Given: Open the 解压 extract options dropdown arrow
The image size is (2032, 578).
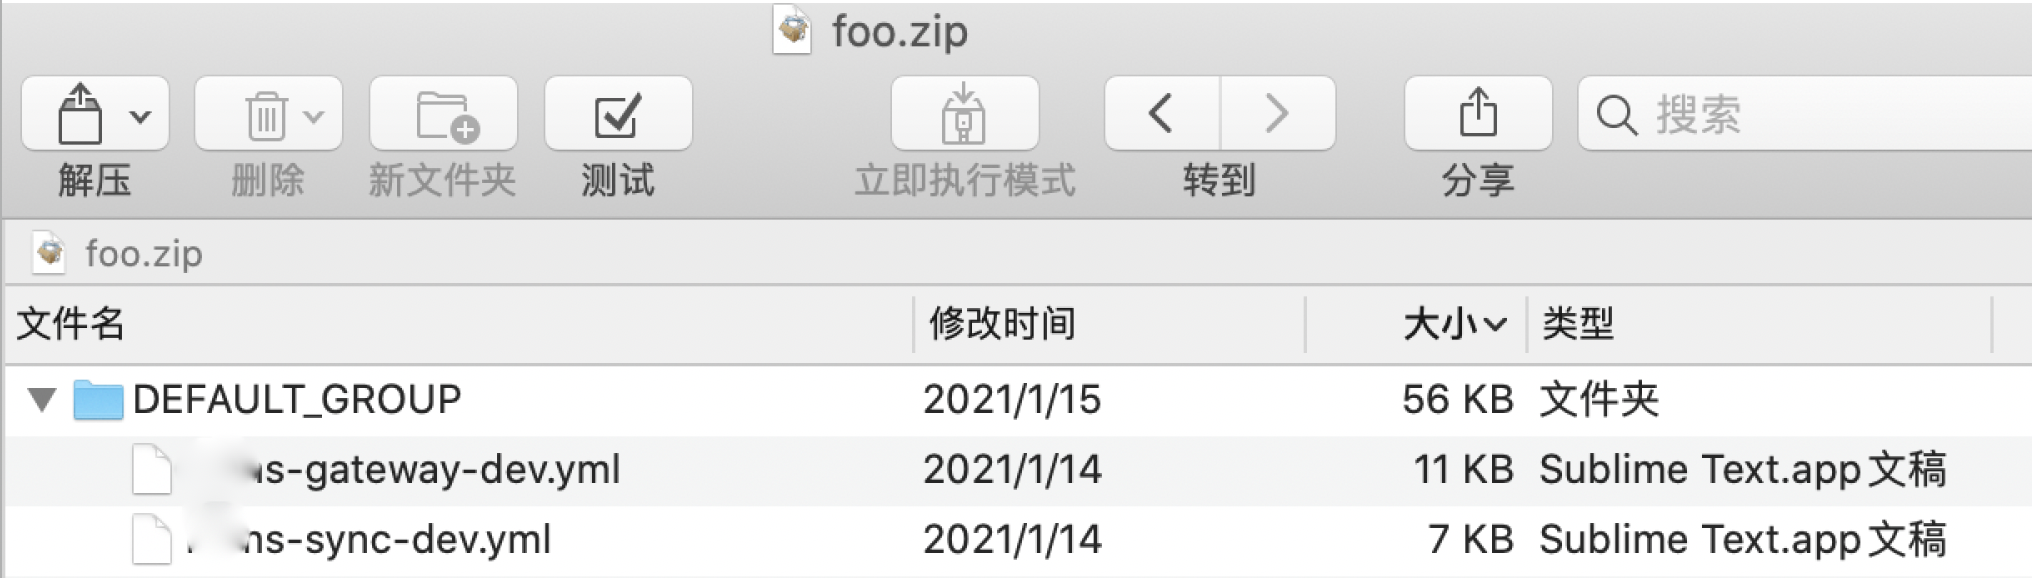Looking at the screenshot, I should coord(141,113).
